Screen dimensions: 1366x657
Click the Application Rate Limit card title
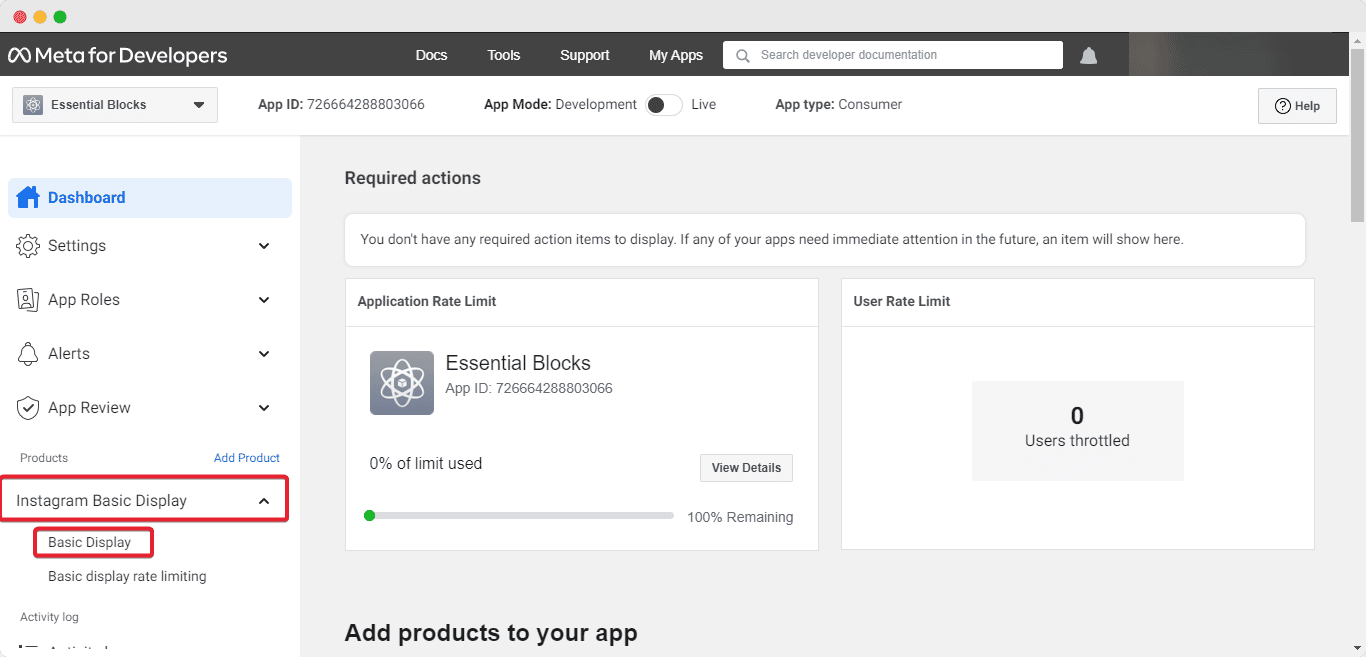pyautogui.click(x=427, y=301)
